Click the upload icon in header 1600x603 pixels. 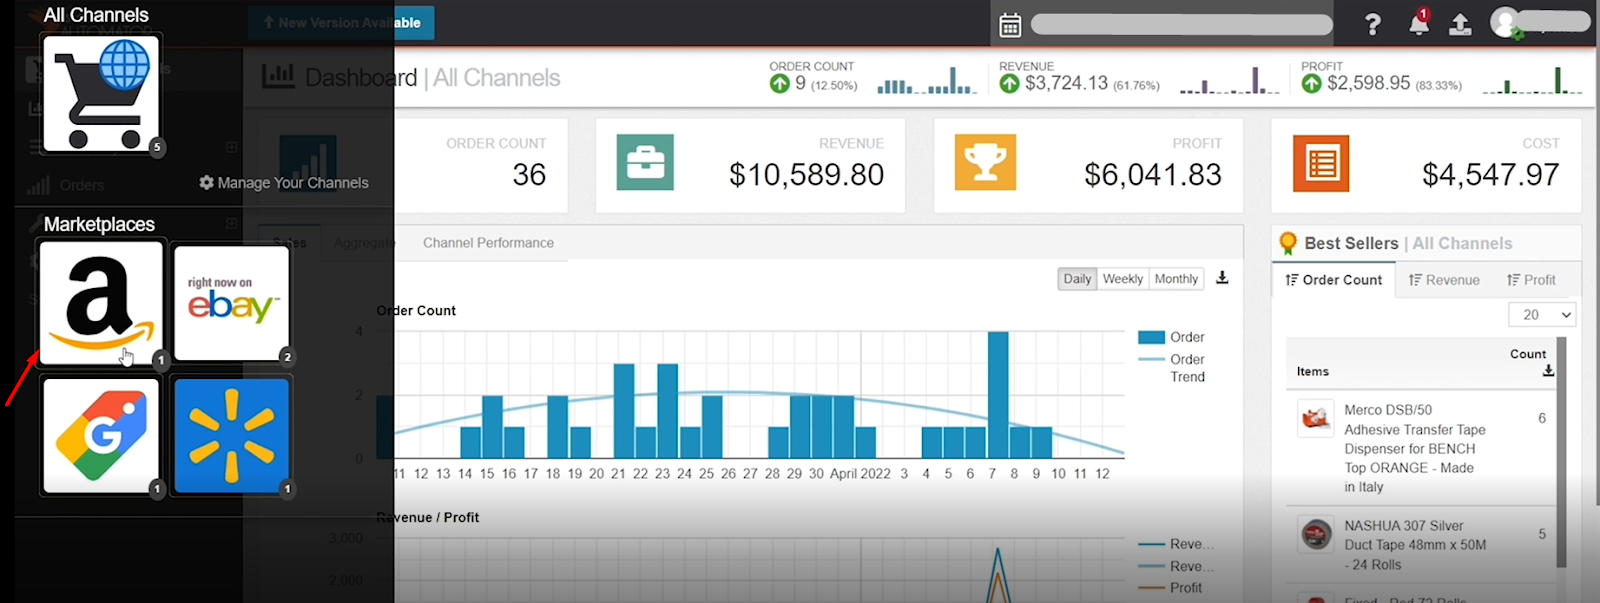click(x=1460, y=24)
